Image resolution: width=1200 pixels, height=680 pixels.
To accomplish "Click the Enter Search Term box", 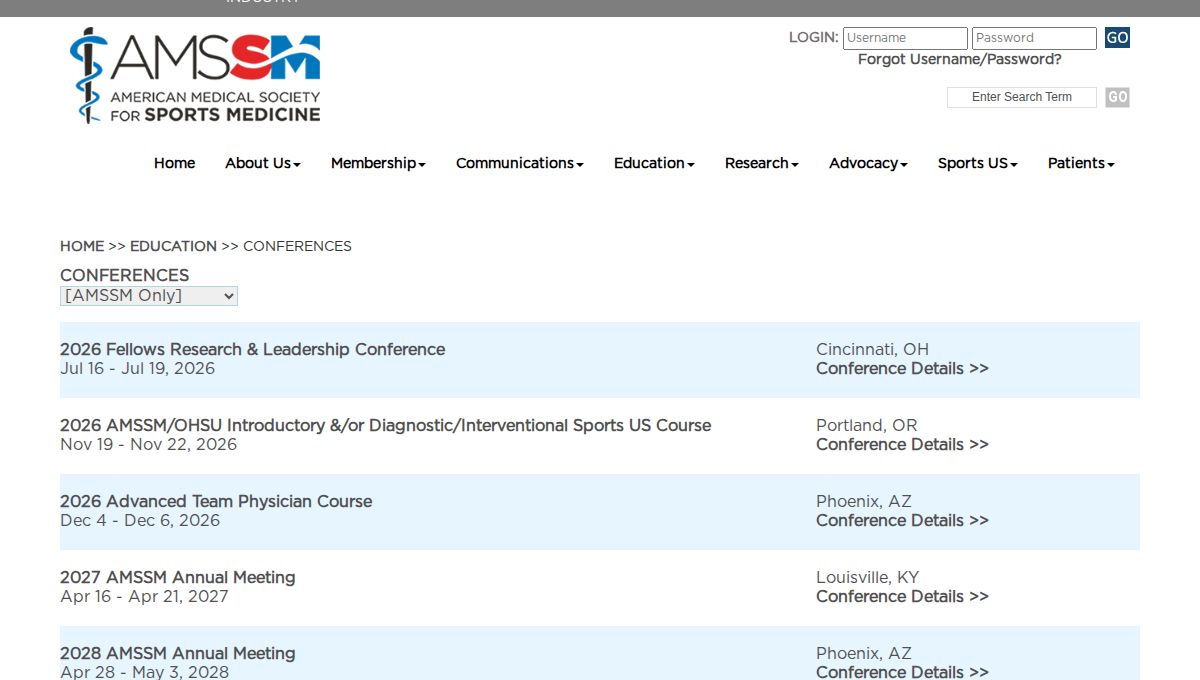I will (1022, 97).
